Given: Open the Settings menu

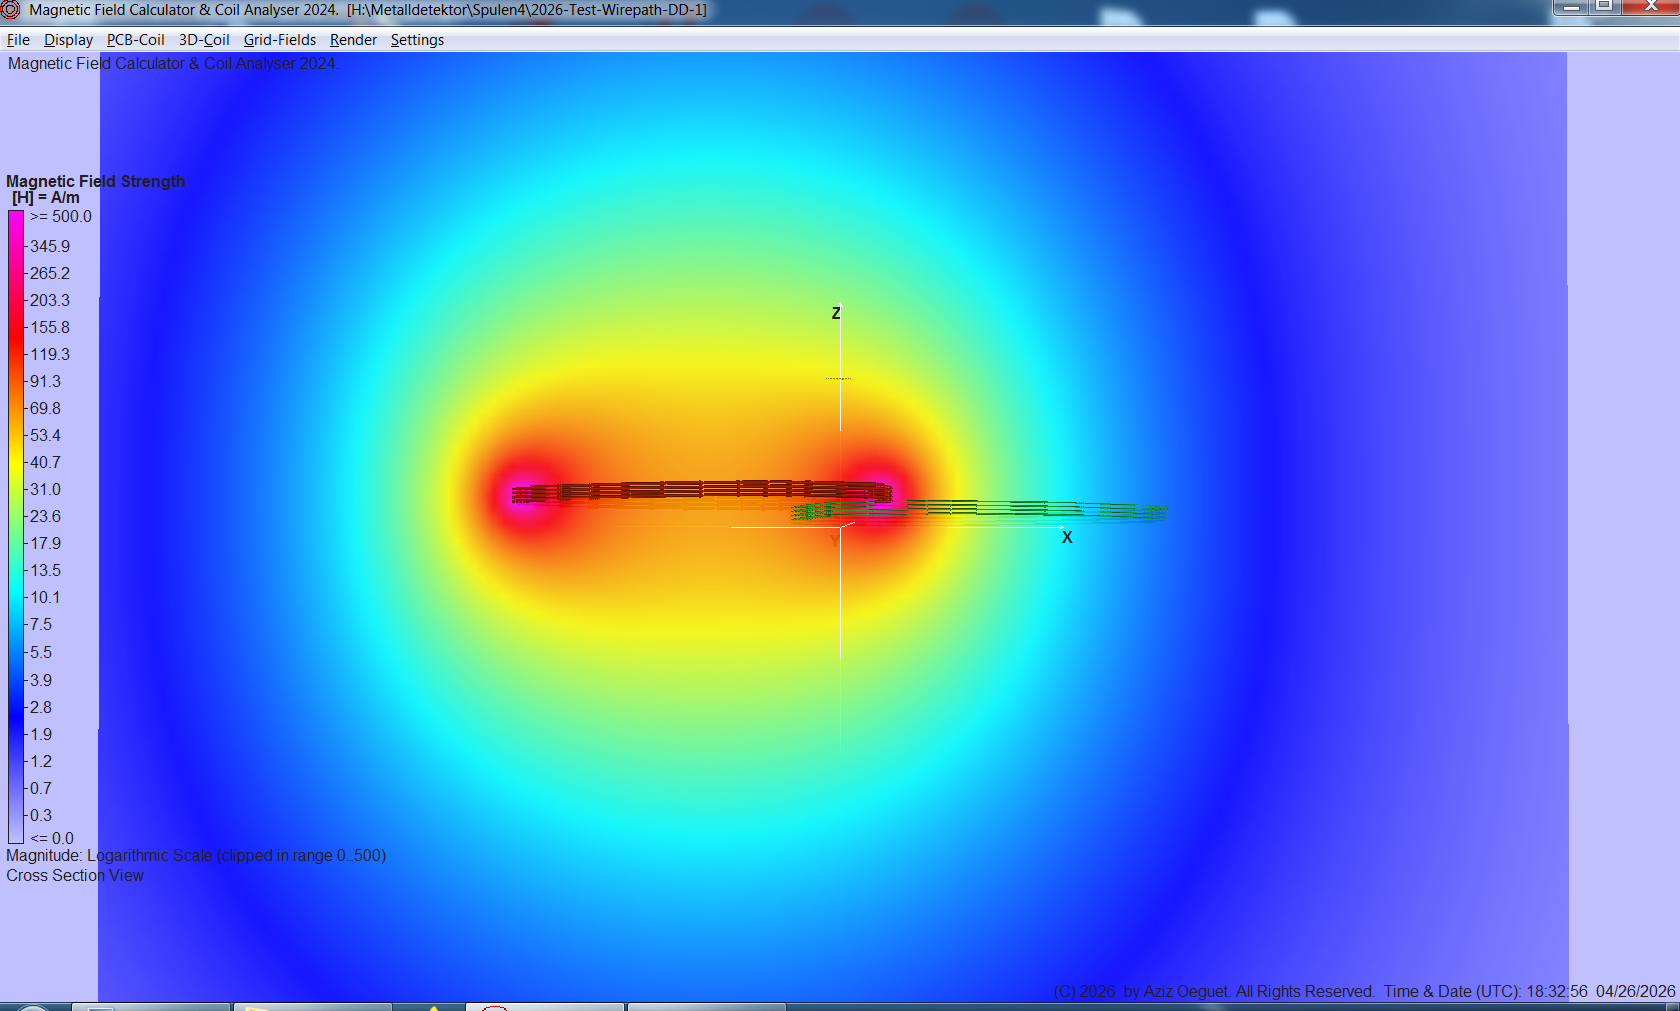Looking at the screenshot, I should (417, 40).
